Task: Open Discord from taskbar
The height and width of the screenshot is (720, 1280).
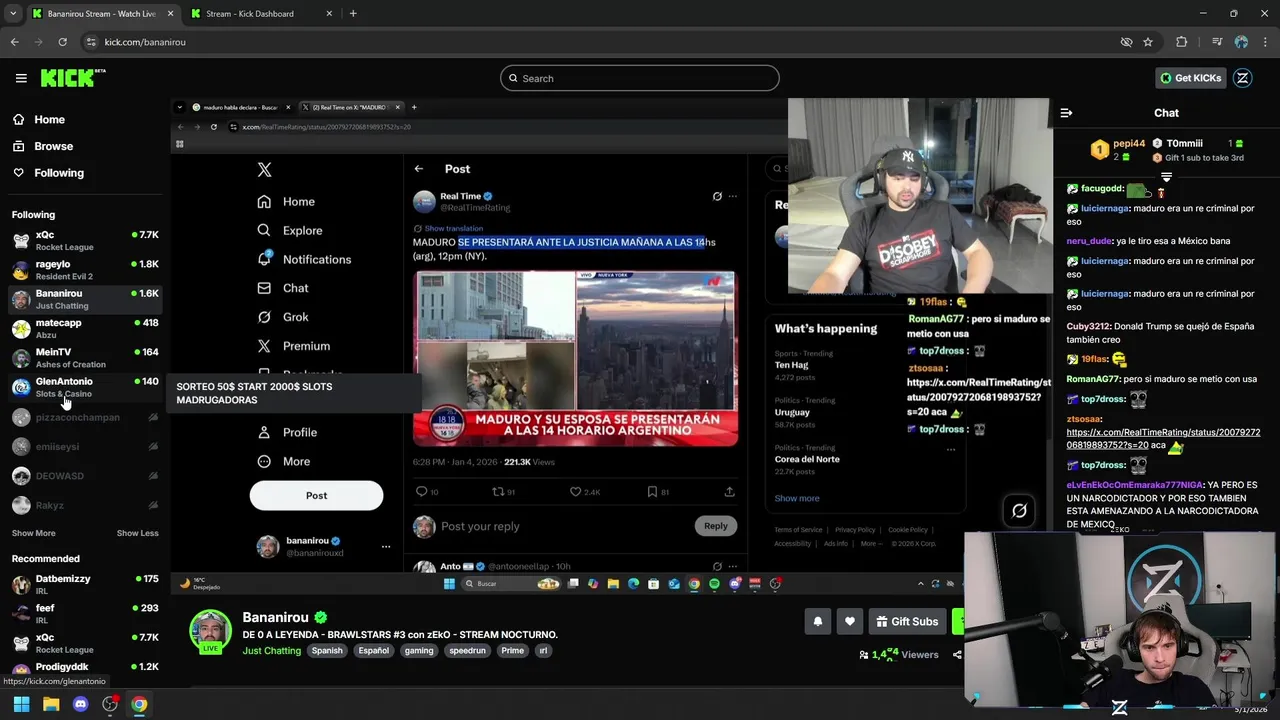Action: (81, 704)
